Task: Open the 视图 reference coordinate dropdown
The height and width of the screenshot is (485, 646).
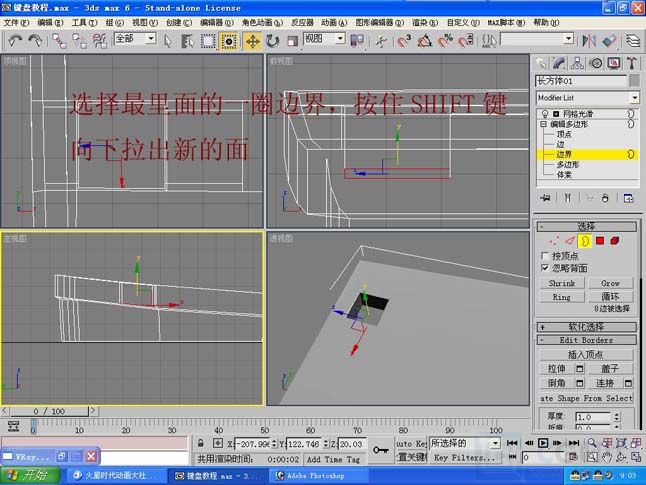Action: (340, 39)
